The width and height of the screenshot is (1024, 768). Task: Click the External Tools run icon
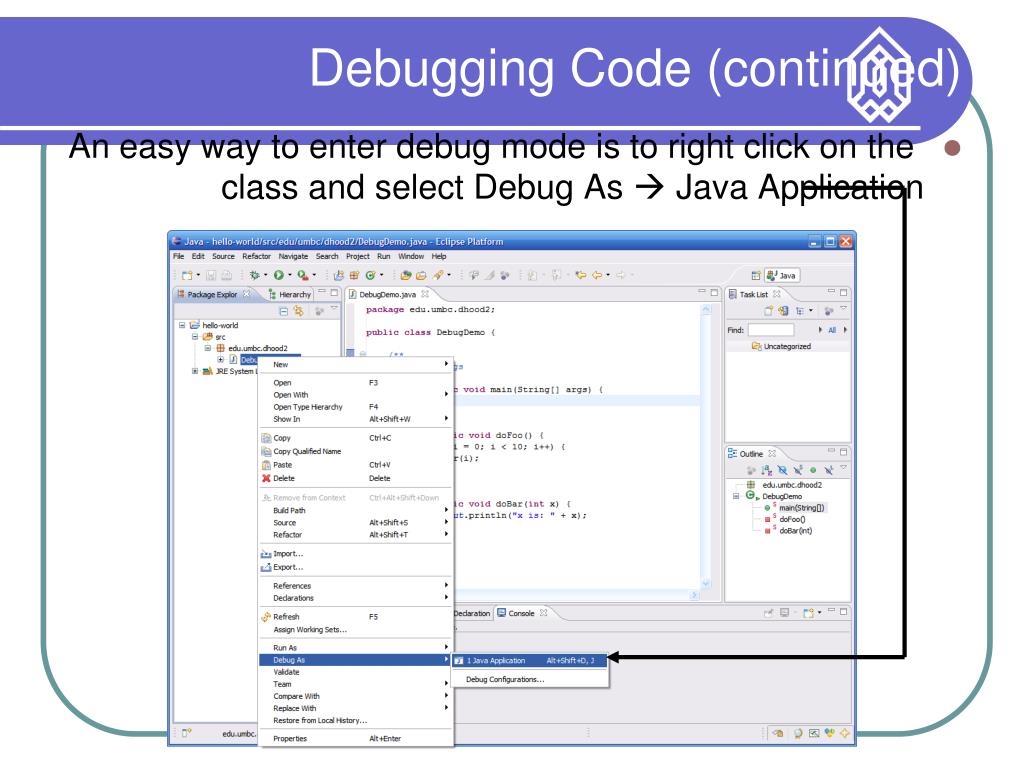(x=302, y=276)
